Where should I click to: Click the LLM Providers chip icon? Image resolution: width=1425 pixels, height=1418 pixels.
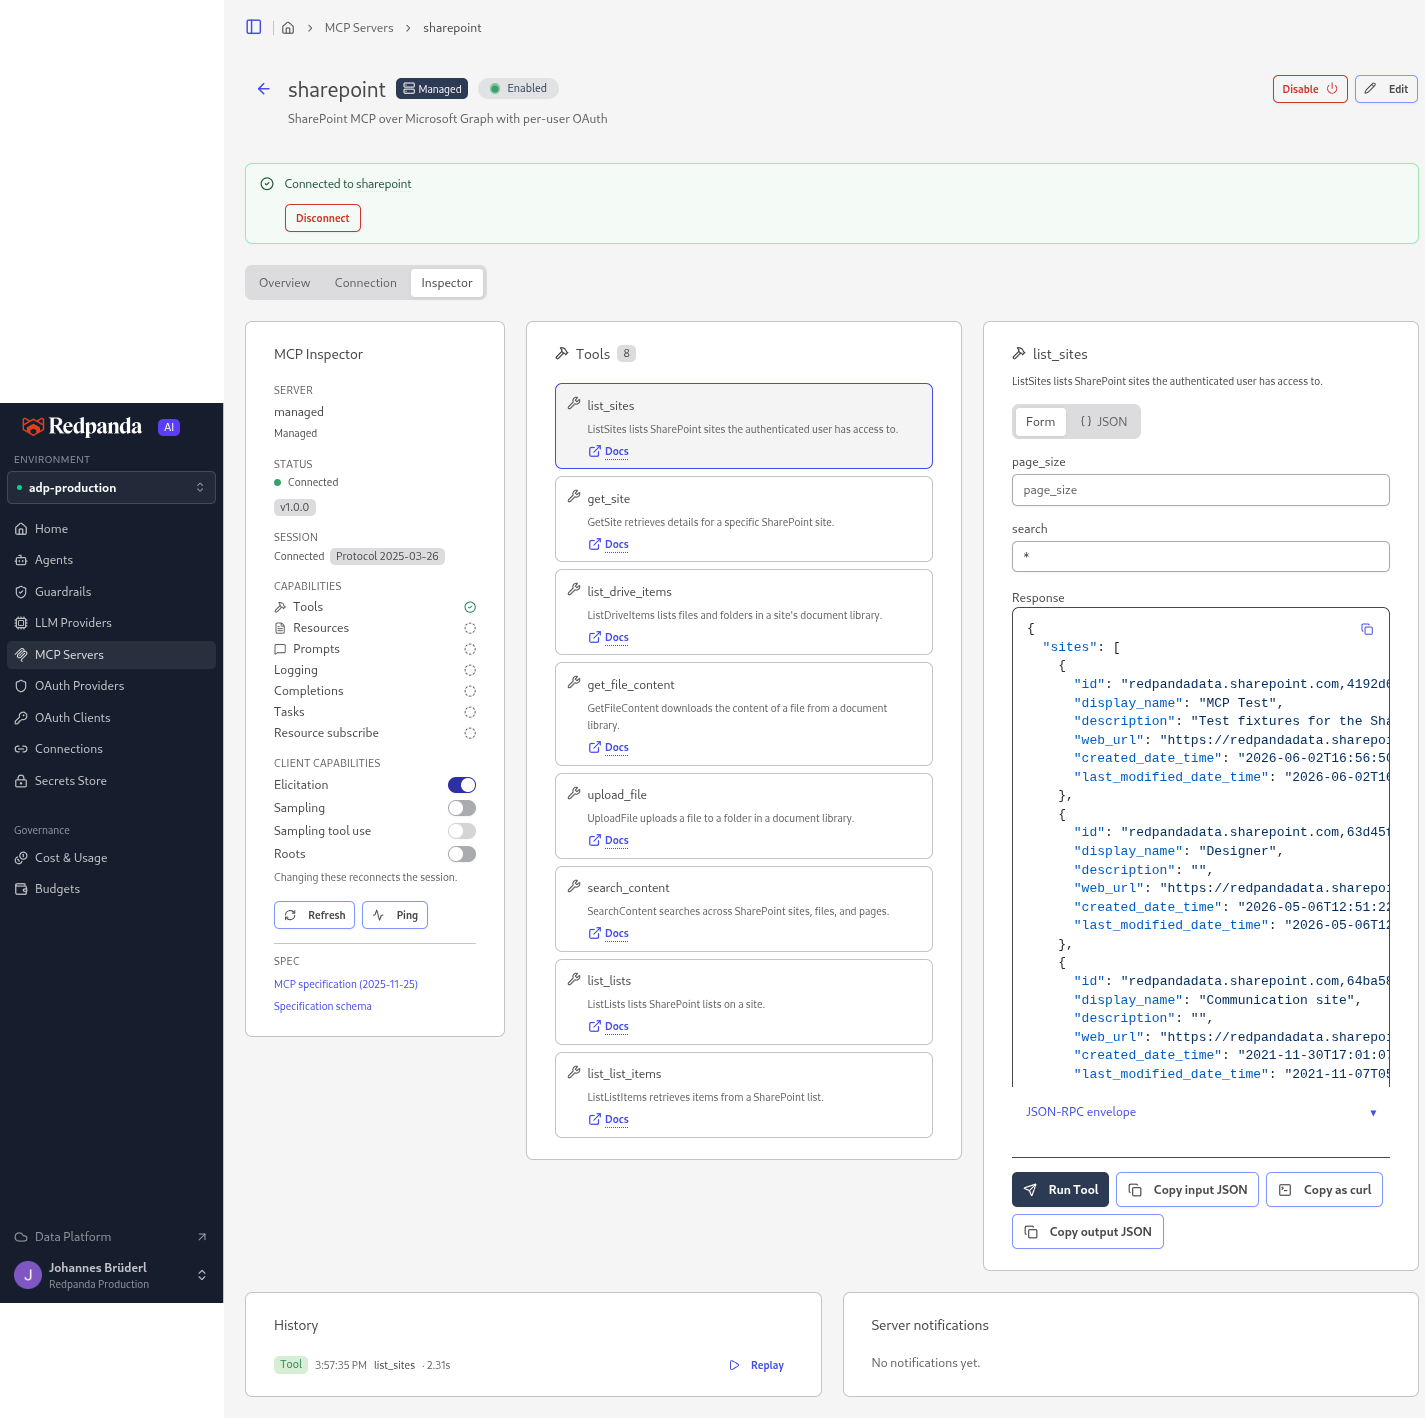coord(21,623)
